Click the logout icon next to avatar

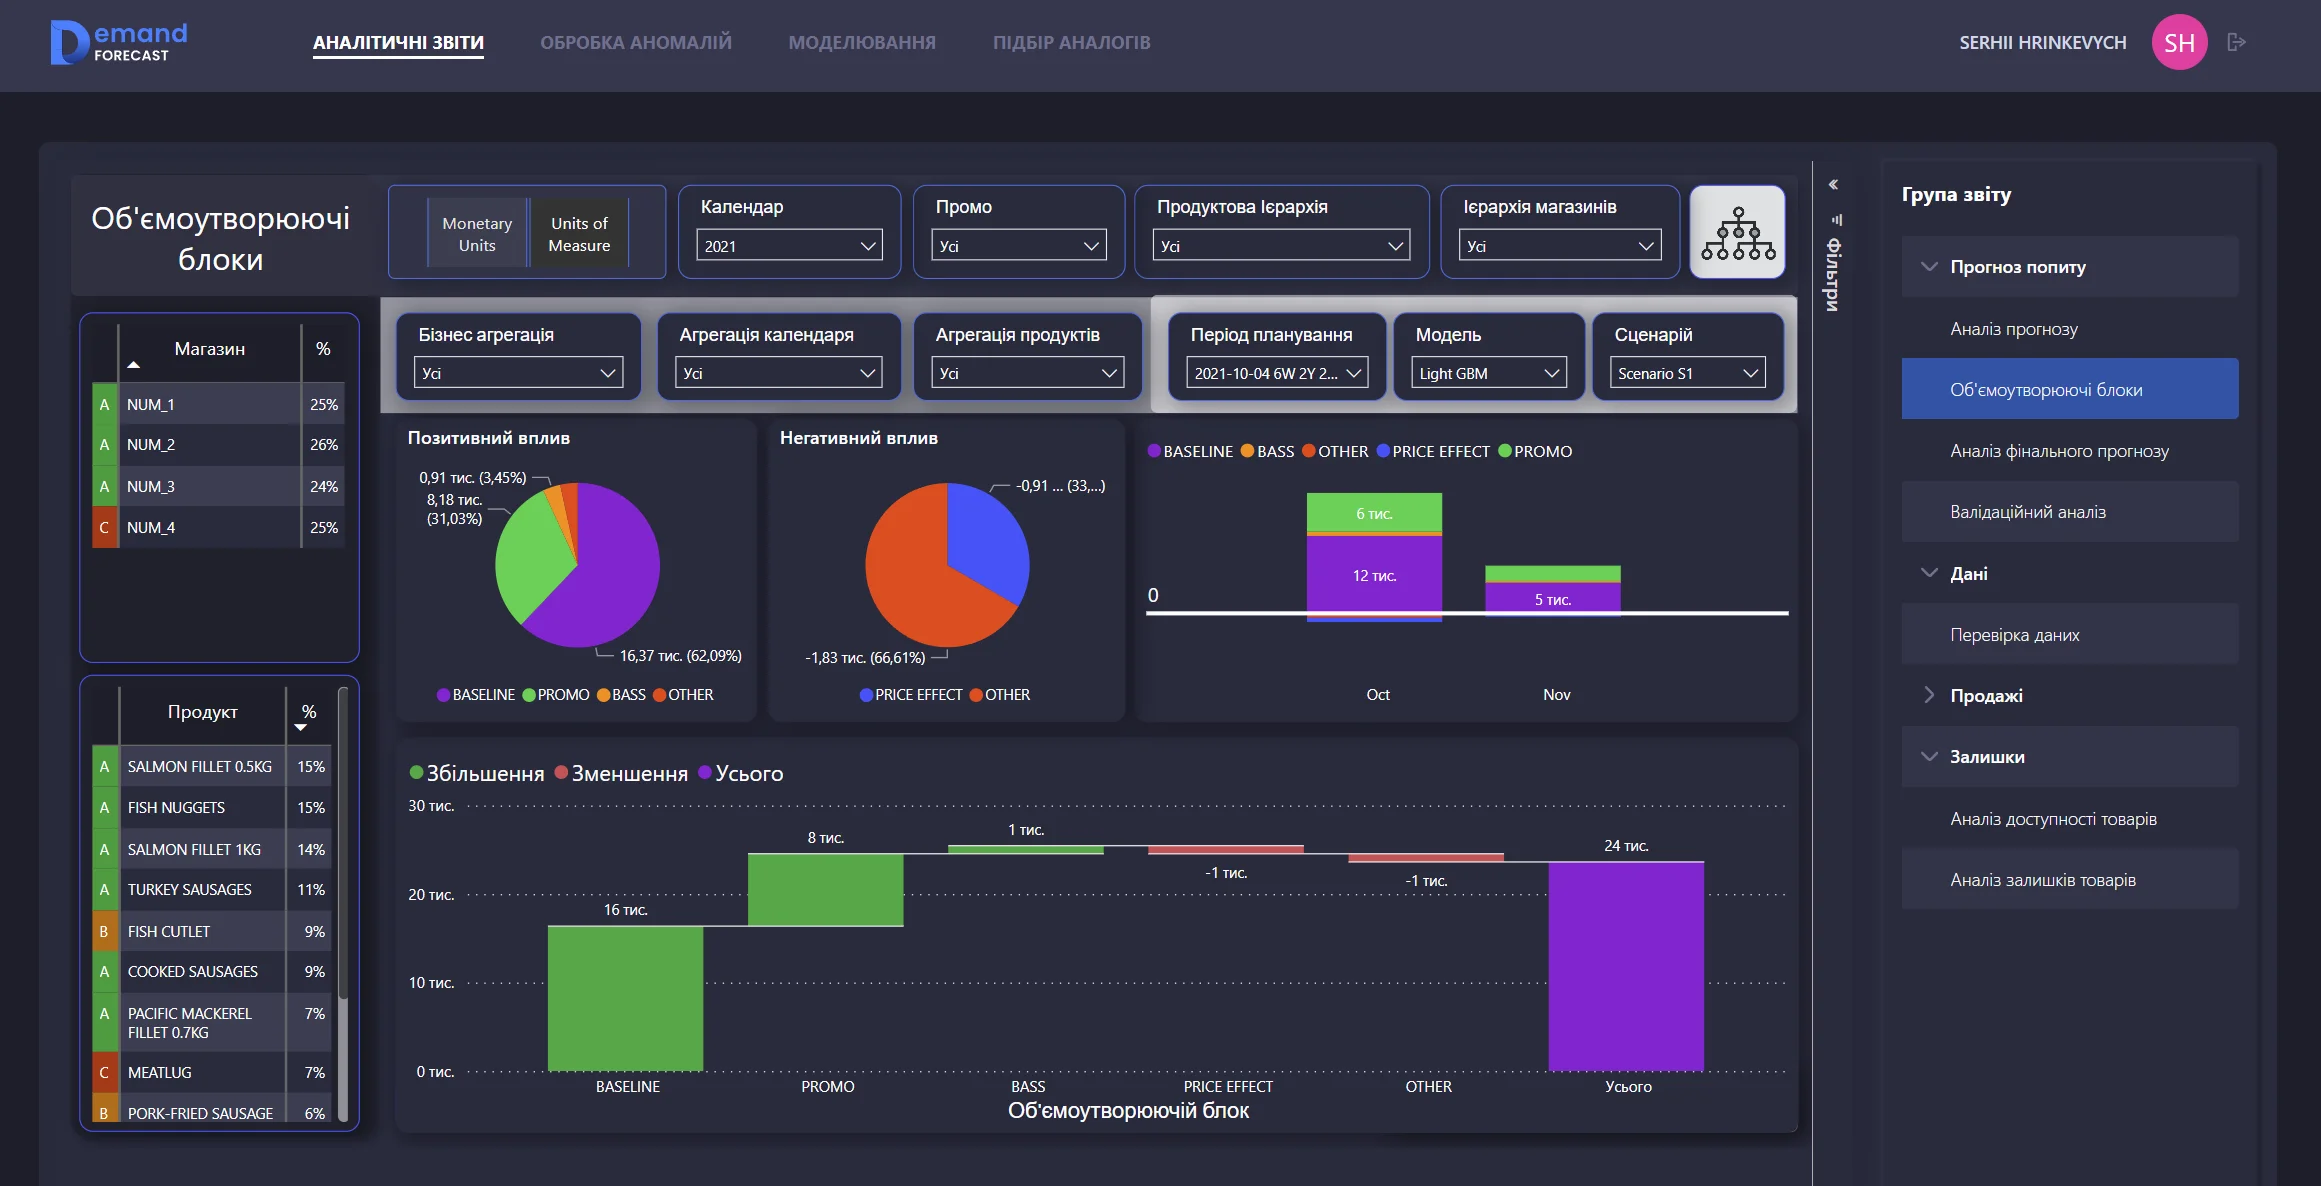click(x=2237, y=42)
